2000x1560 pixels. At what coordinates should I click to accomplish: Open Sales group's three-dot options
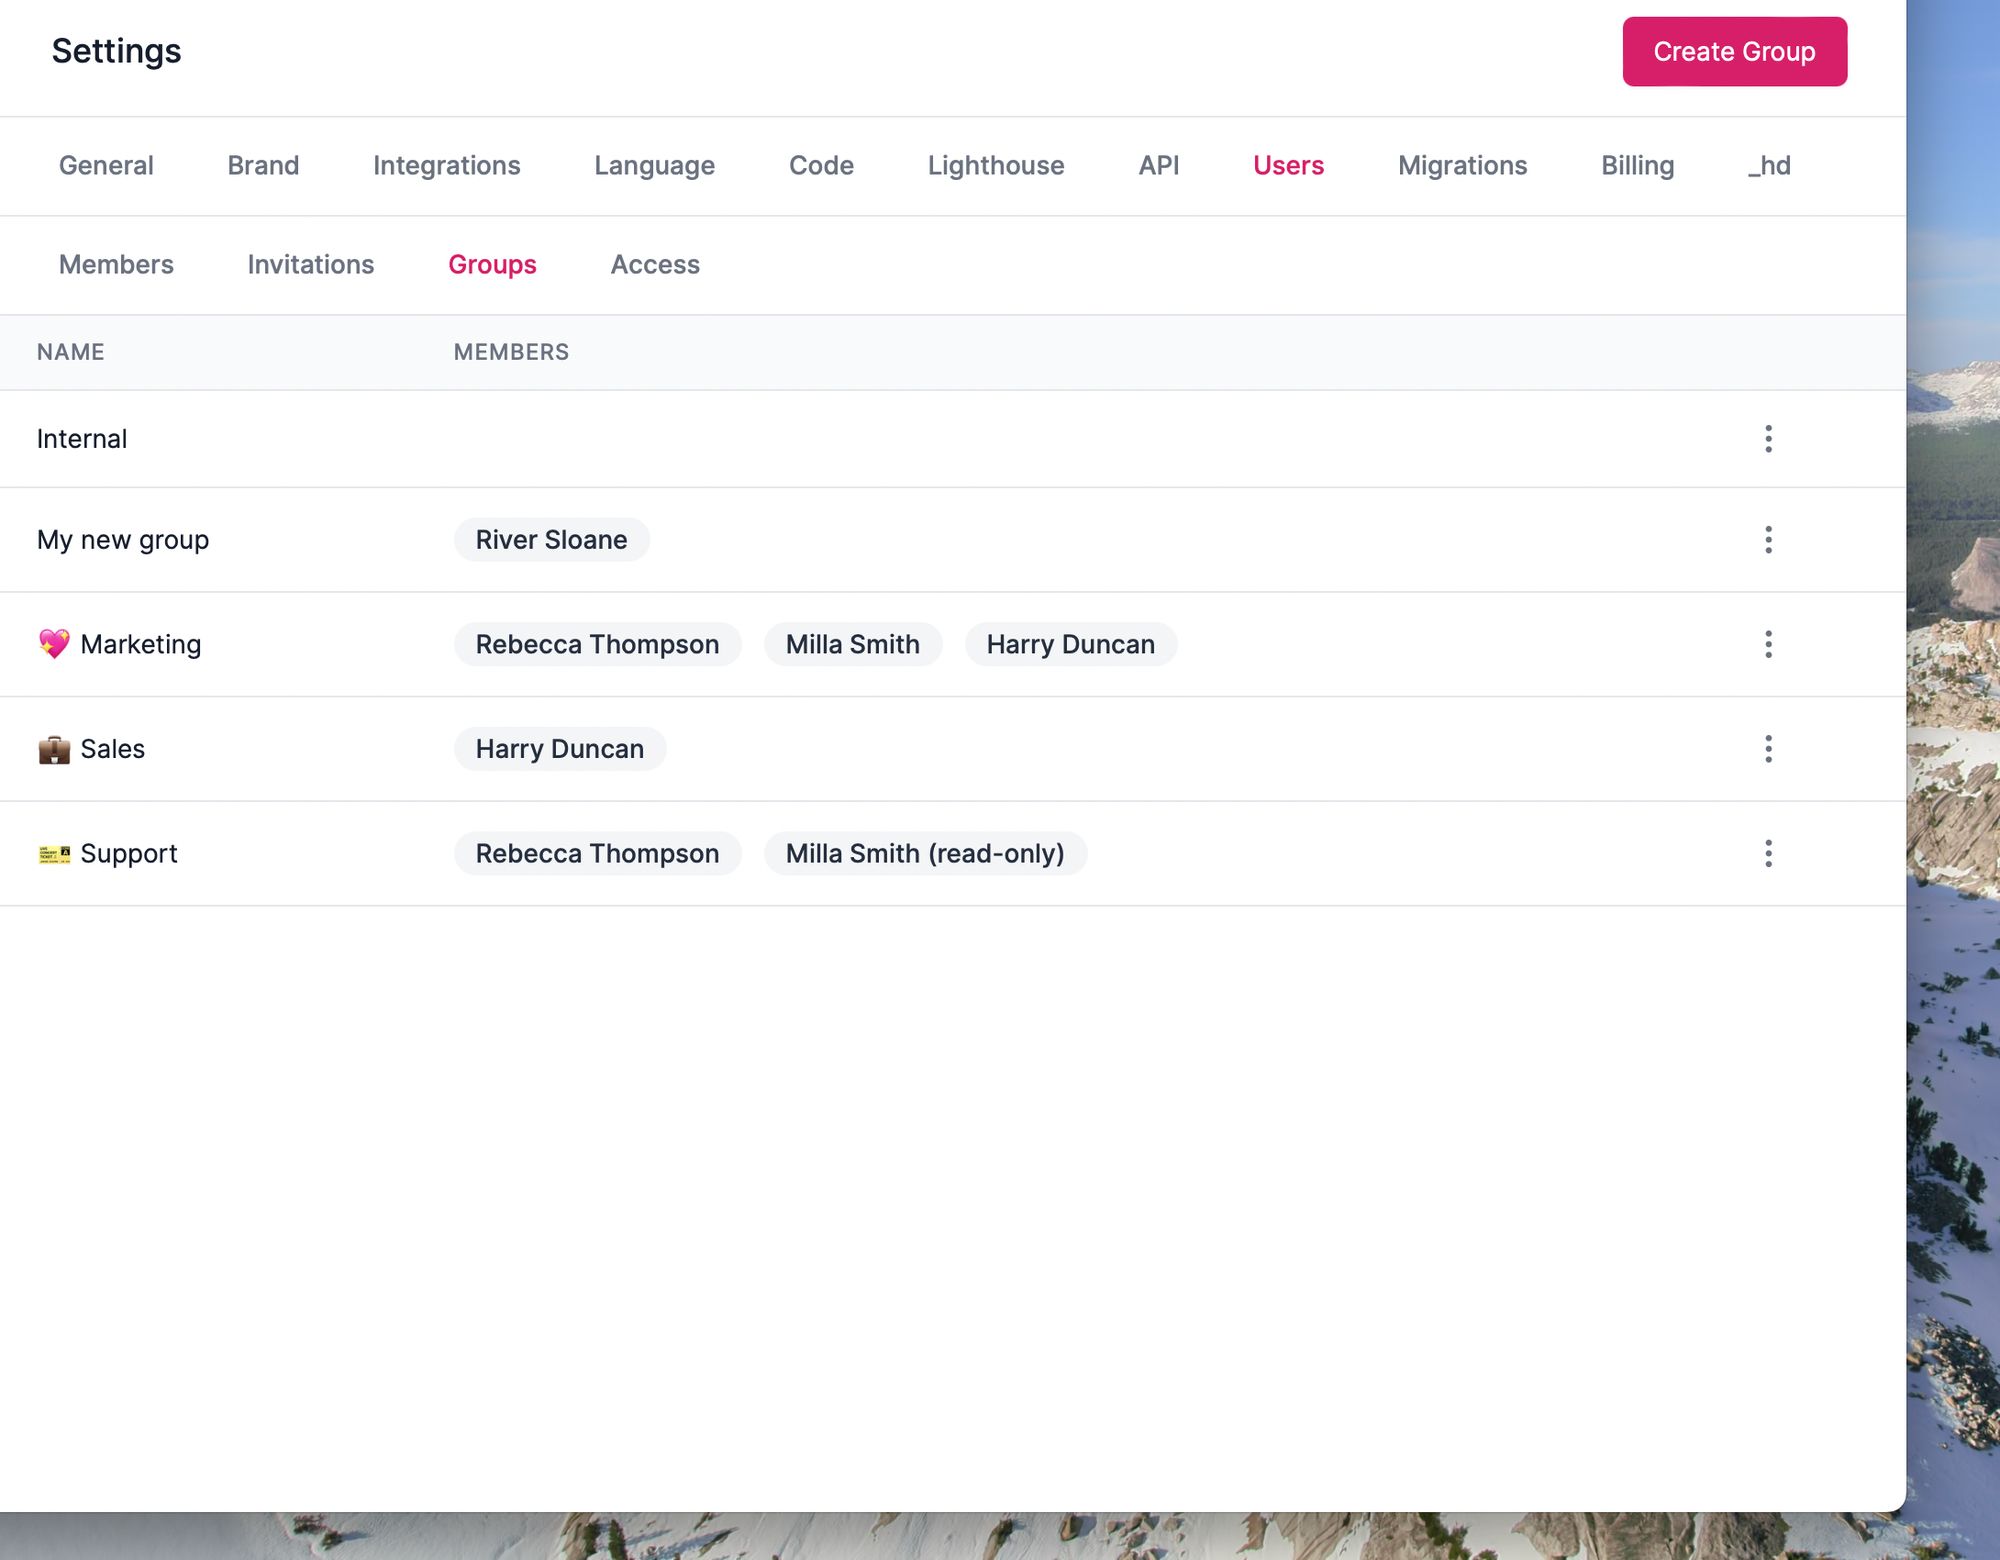point(1768,749)
